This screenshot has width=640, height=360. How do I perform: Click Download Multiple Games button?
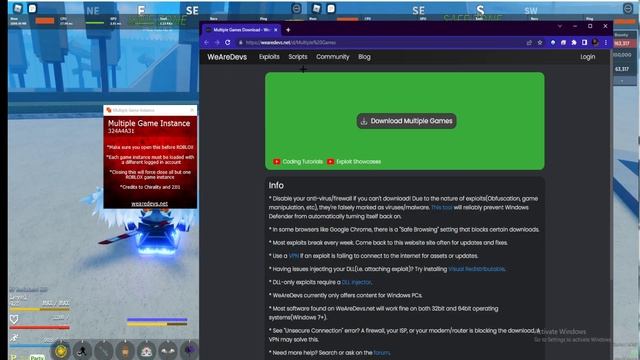(x=407, y=121)
